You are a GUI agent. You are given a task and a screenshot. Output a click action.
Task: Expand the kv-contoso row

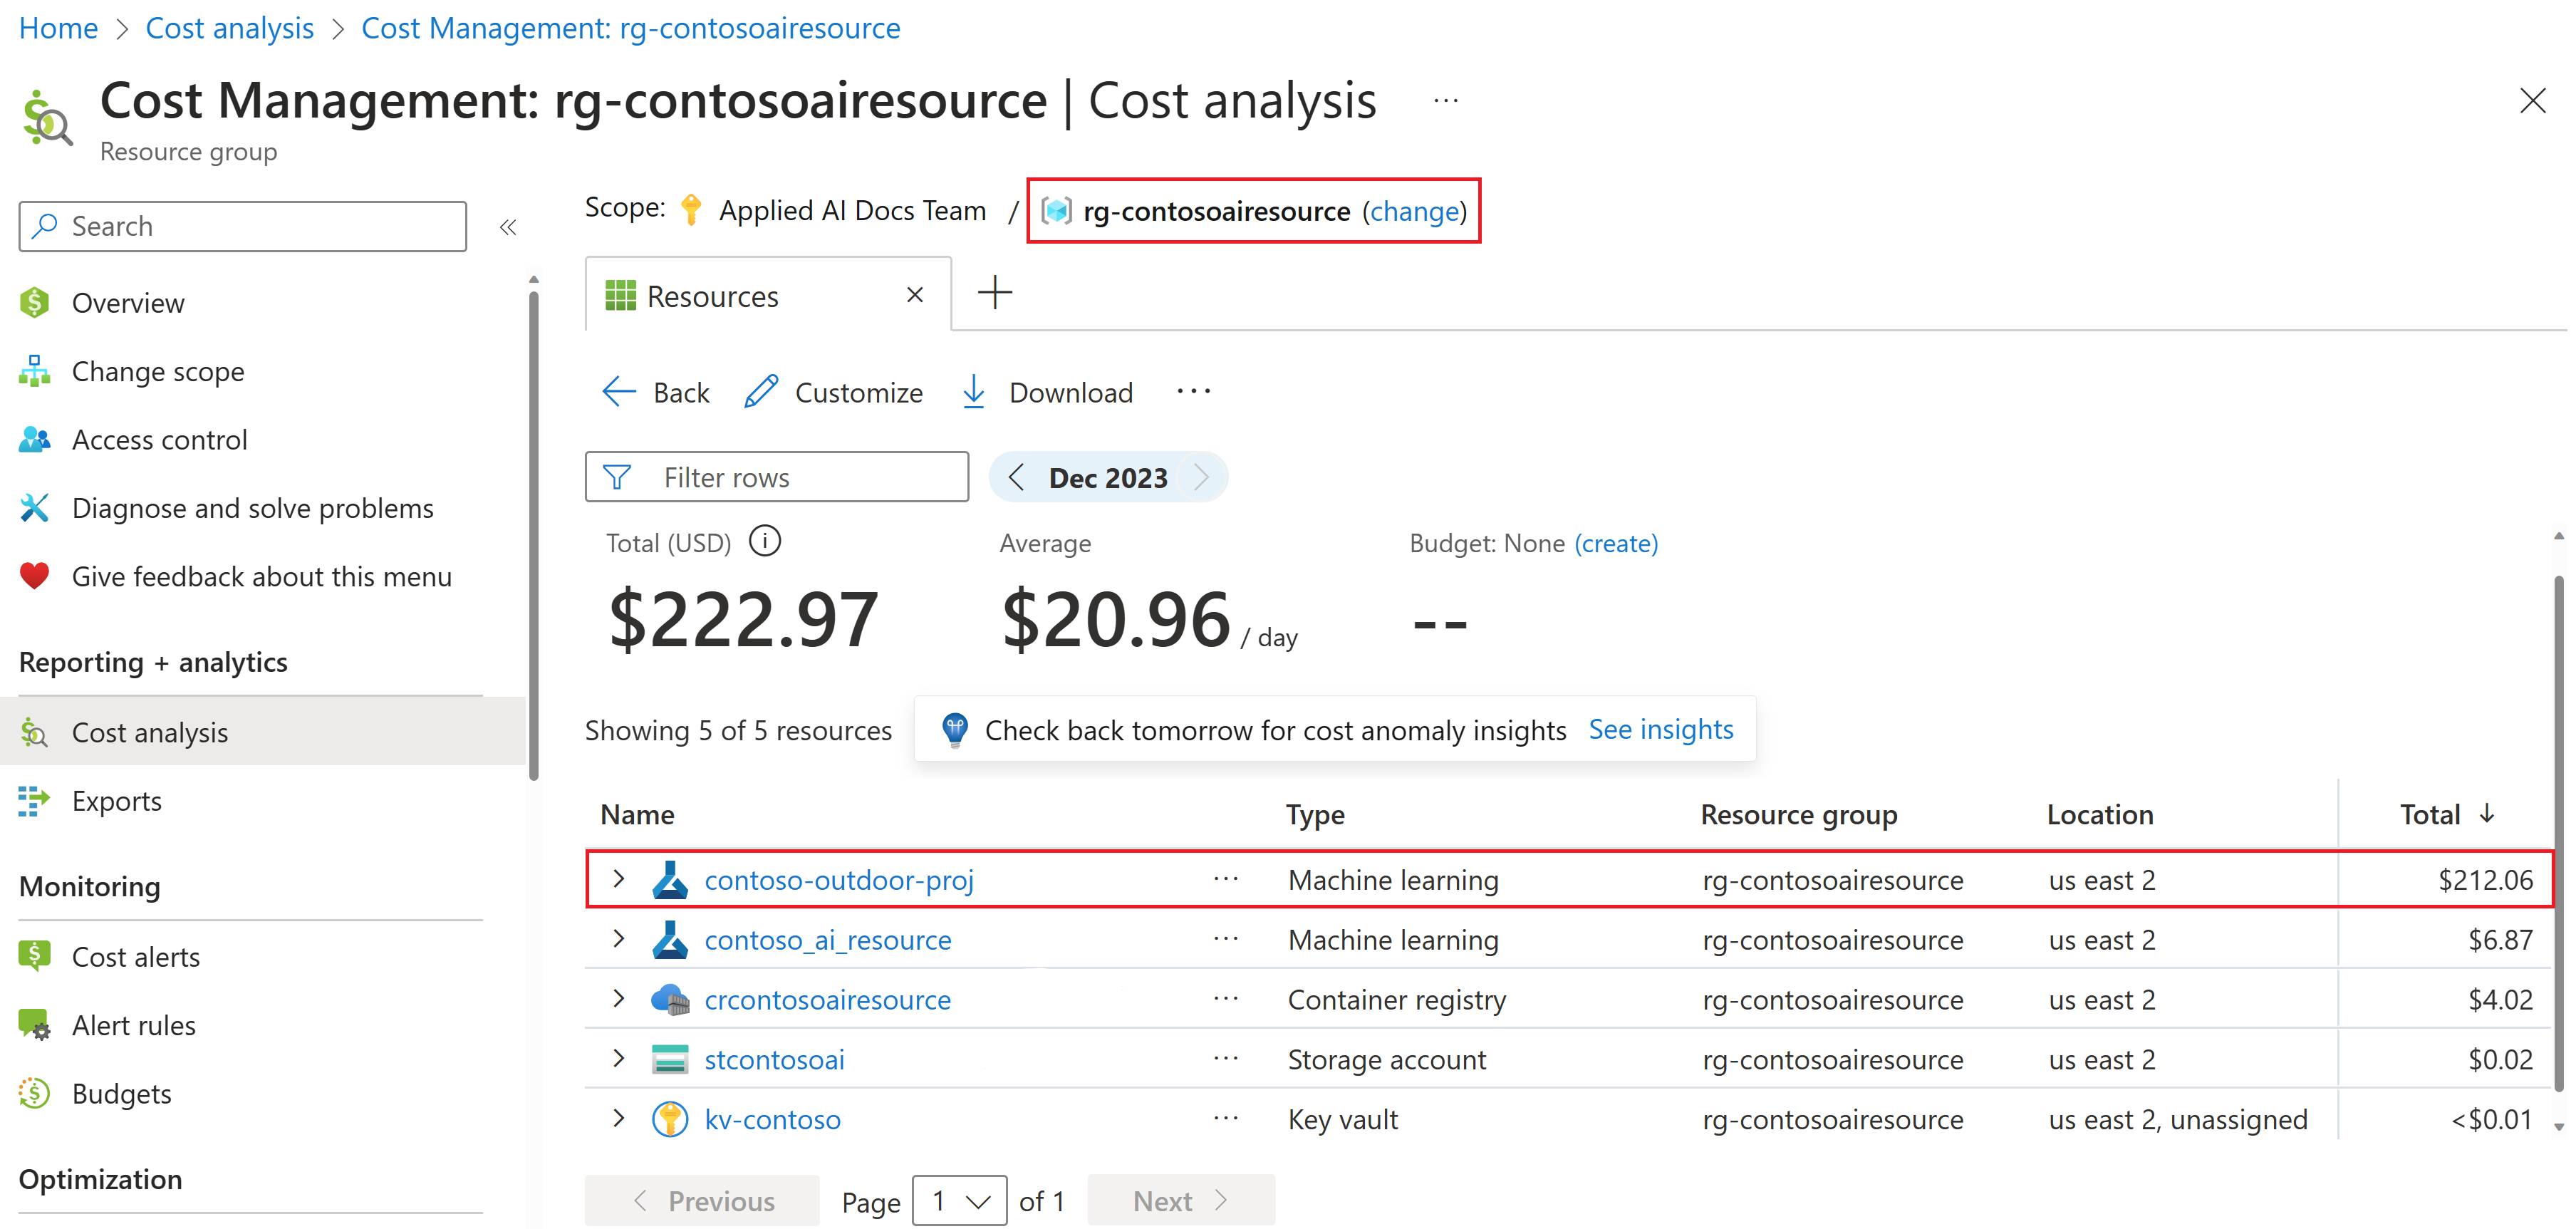(619, 1118)
